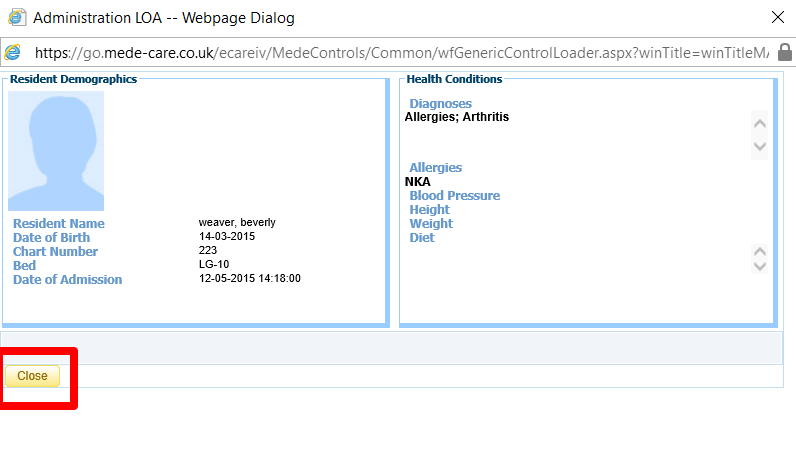This screenshot has height=474, width=796.
Task: Click the Chart Number value 223
Action: pos(208,250)
